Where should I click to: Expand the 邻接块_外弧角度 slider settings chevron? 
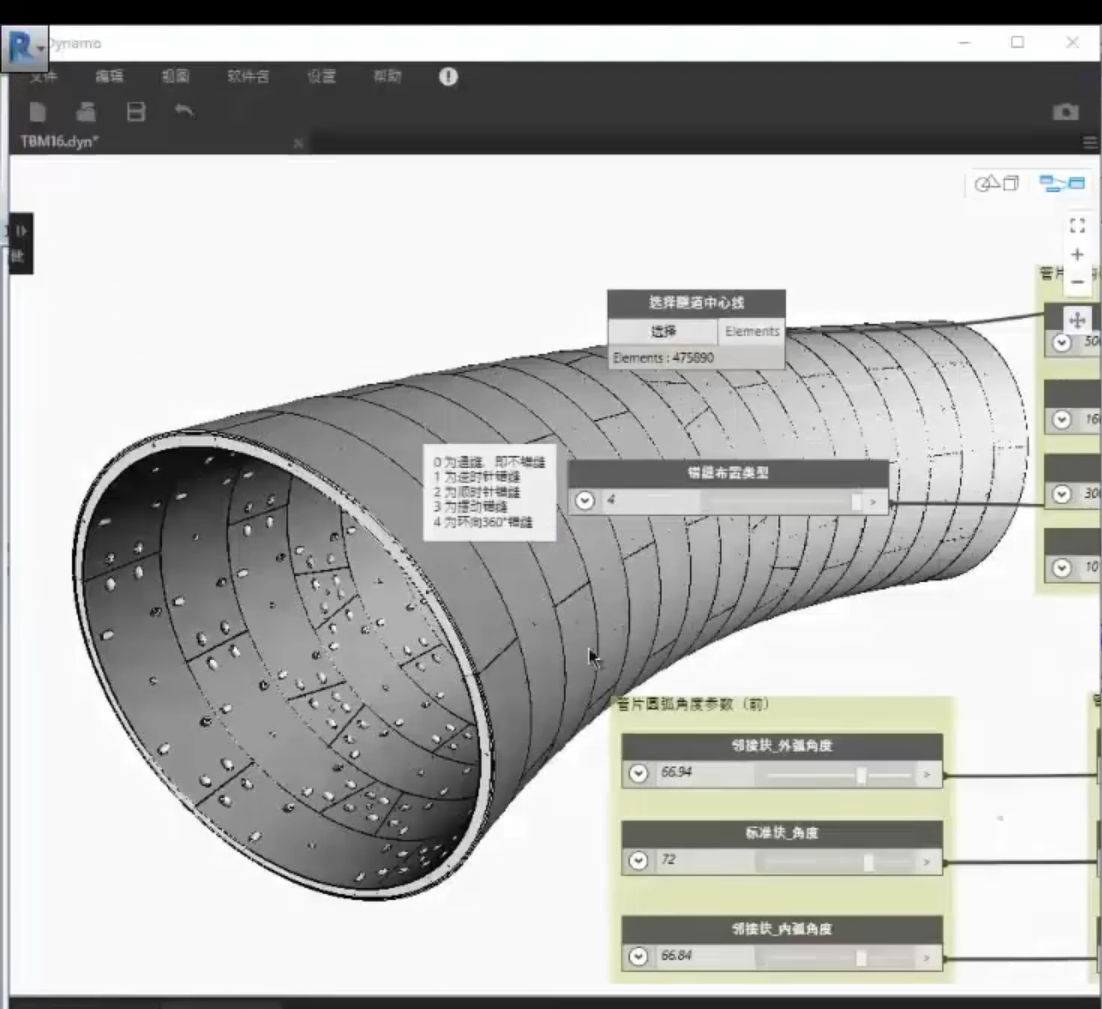click(x=638, y=774)
